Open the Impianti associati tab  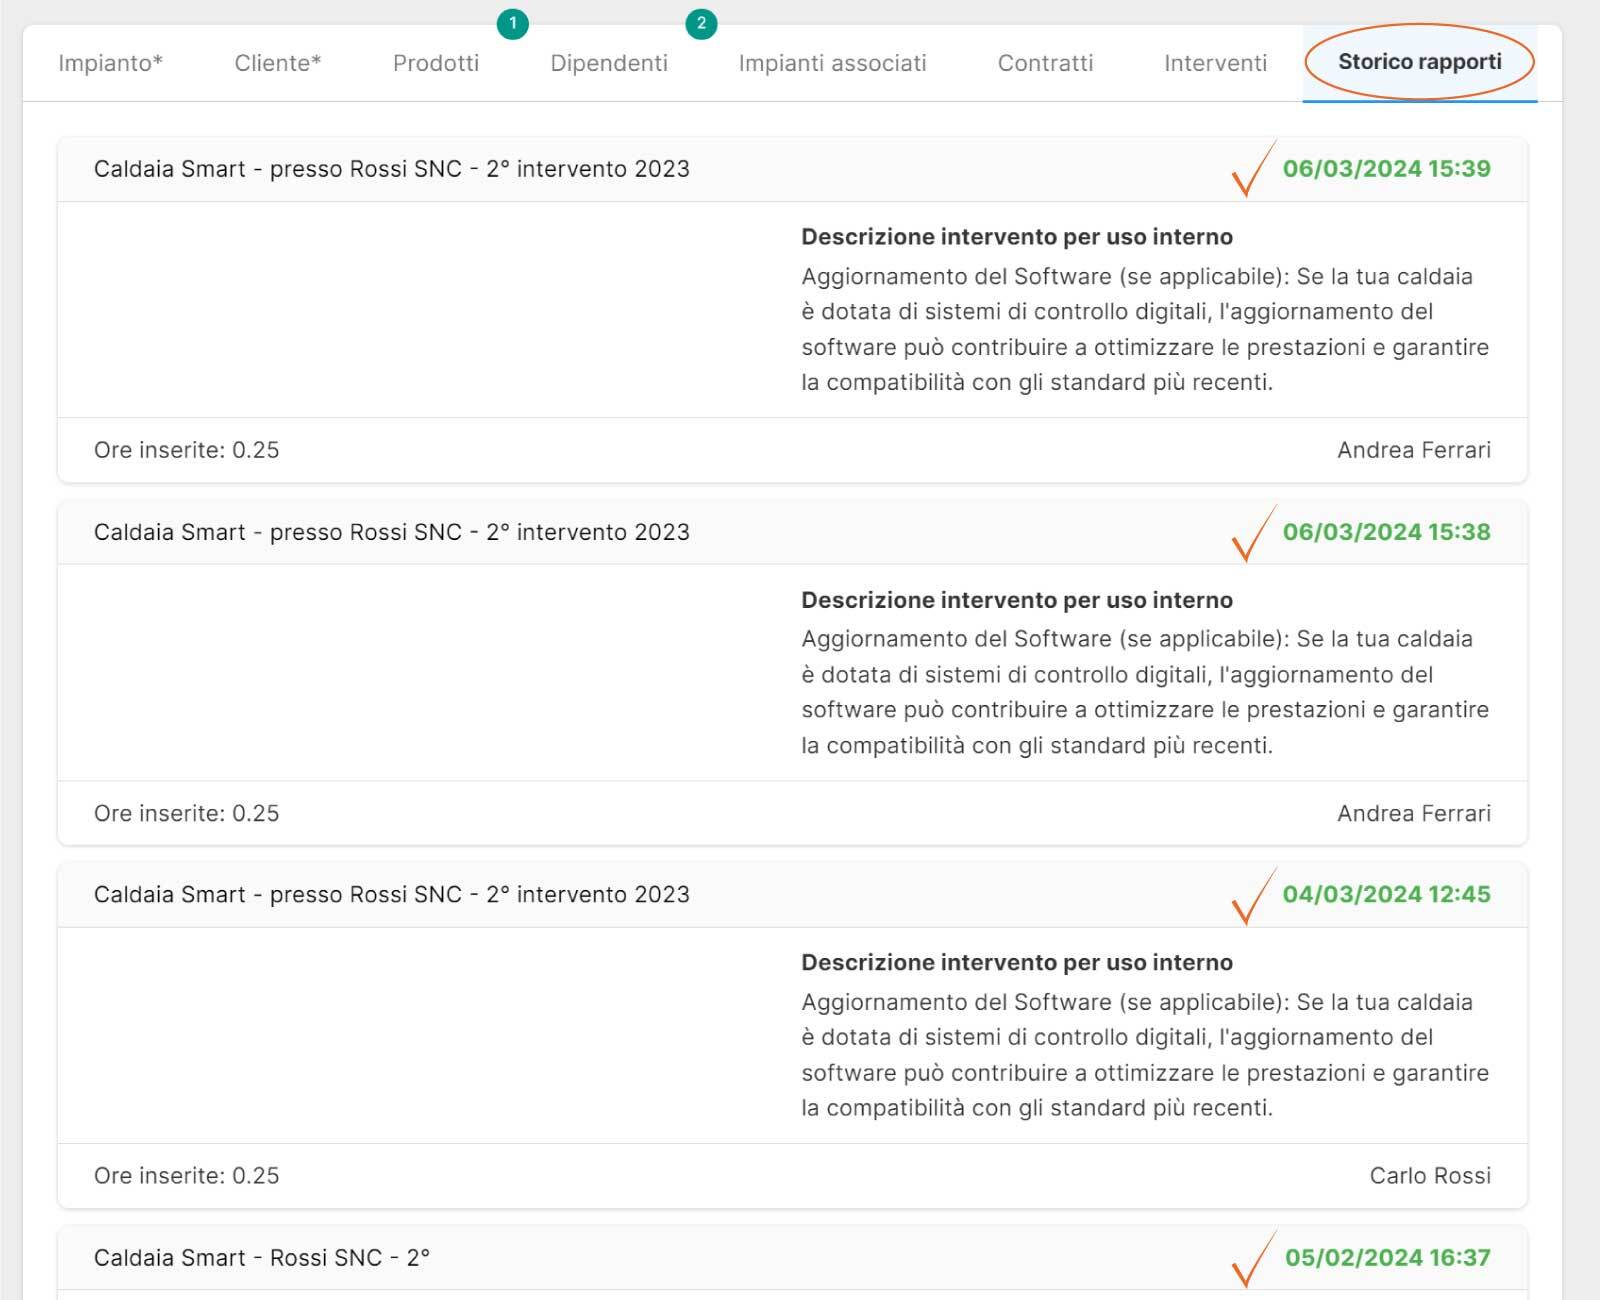click(832, 63)
